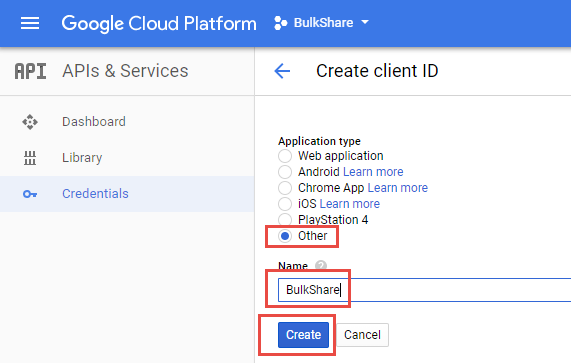571x363 pixels.
Task: Click the Google Cloud Platform title
Action: click(159, 23)
